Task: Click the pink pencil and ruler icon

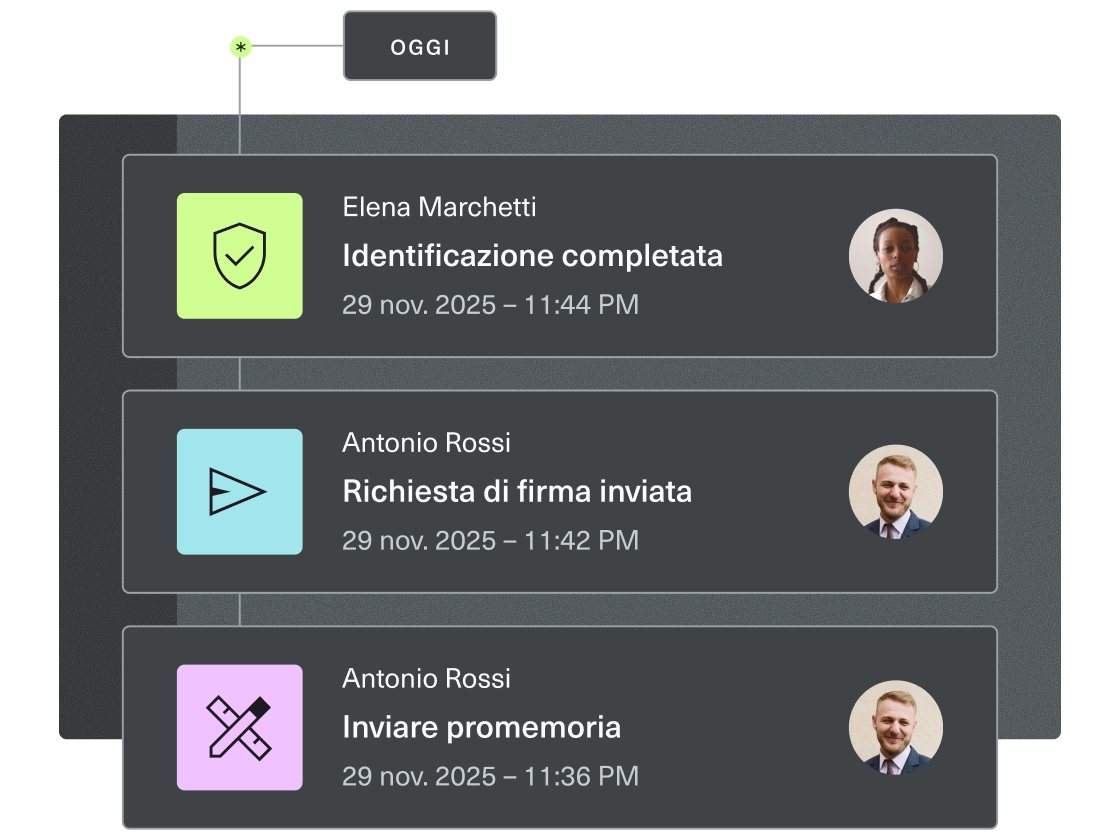Action: coord(240,727)
